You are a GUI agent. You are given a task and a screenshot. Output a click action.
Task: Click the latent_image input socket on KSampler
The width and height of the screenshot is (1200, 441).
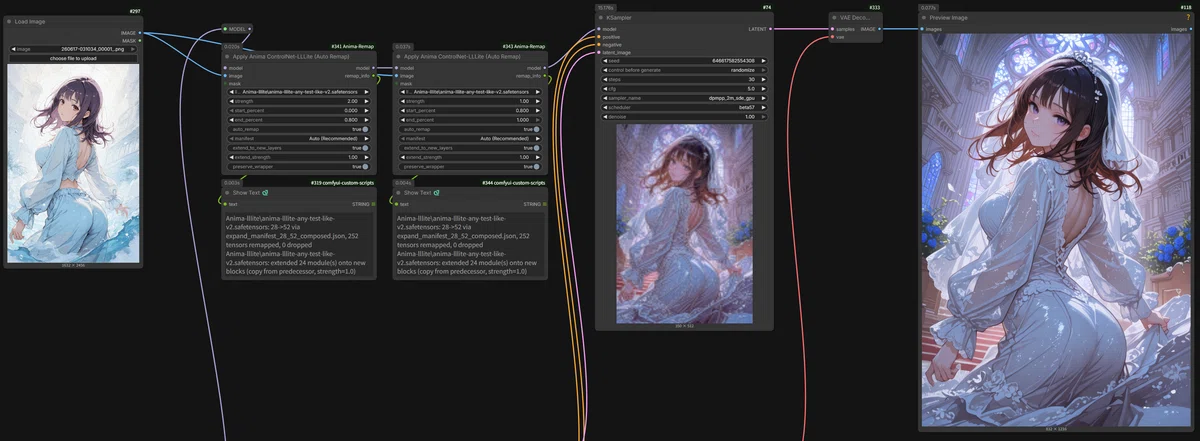tap(599, 52)
